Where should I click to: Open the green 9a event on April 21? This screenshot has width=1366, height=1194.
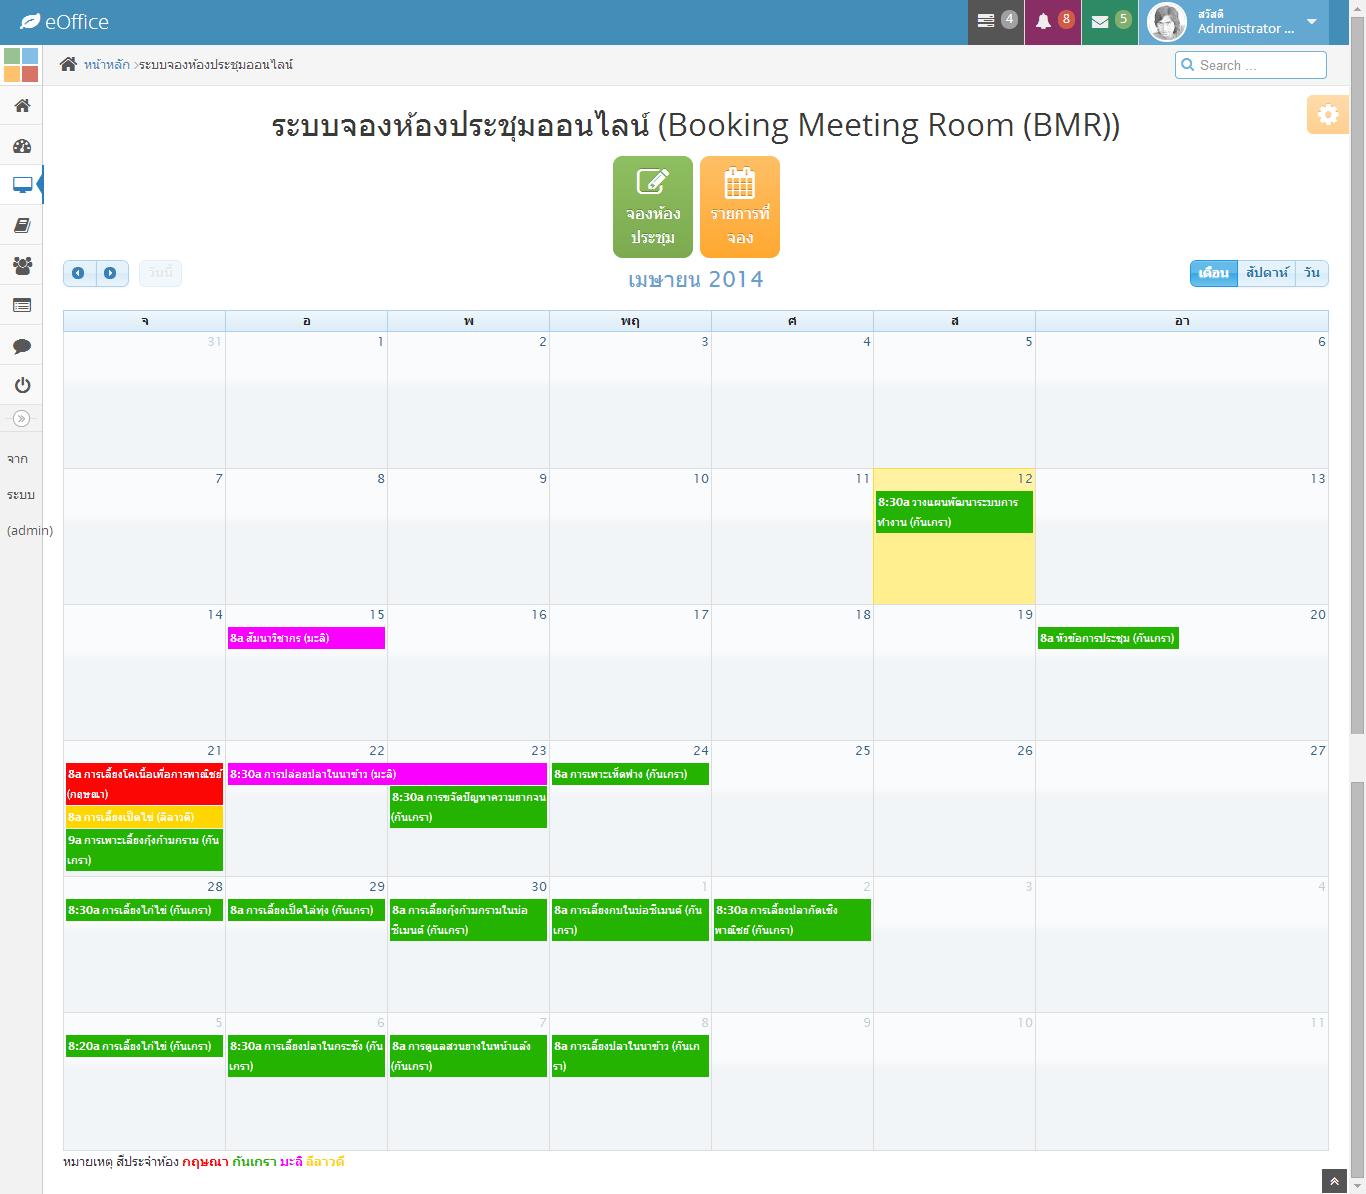tap(145, 850)
